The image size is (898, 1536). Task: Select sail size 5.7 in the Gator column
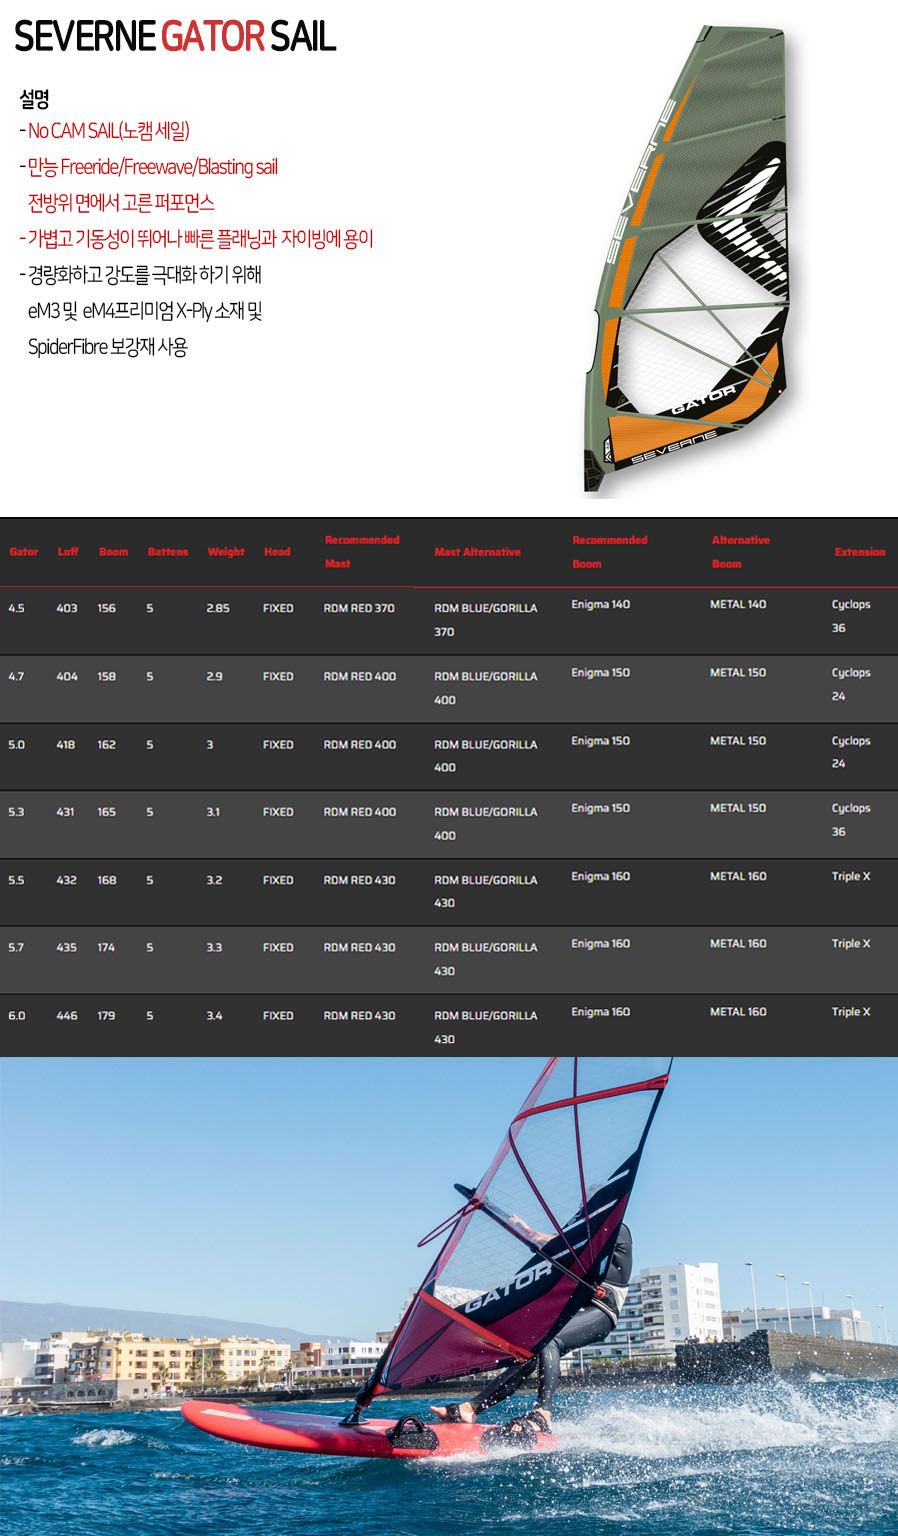tap(16, 947)
